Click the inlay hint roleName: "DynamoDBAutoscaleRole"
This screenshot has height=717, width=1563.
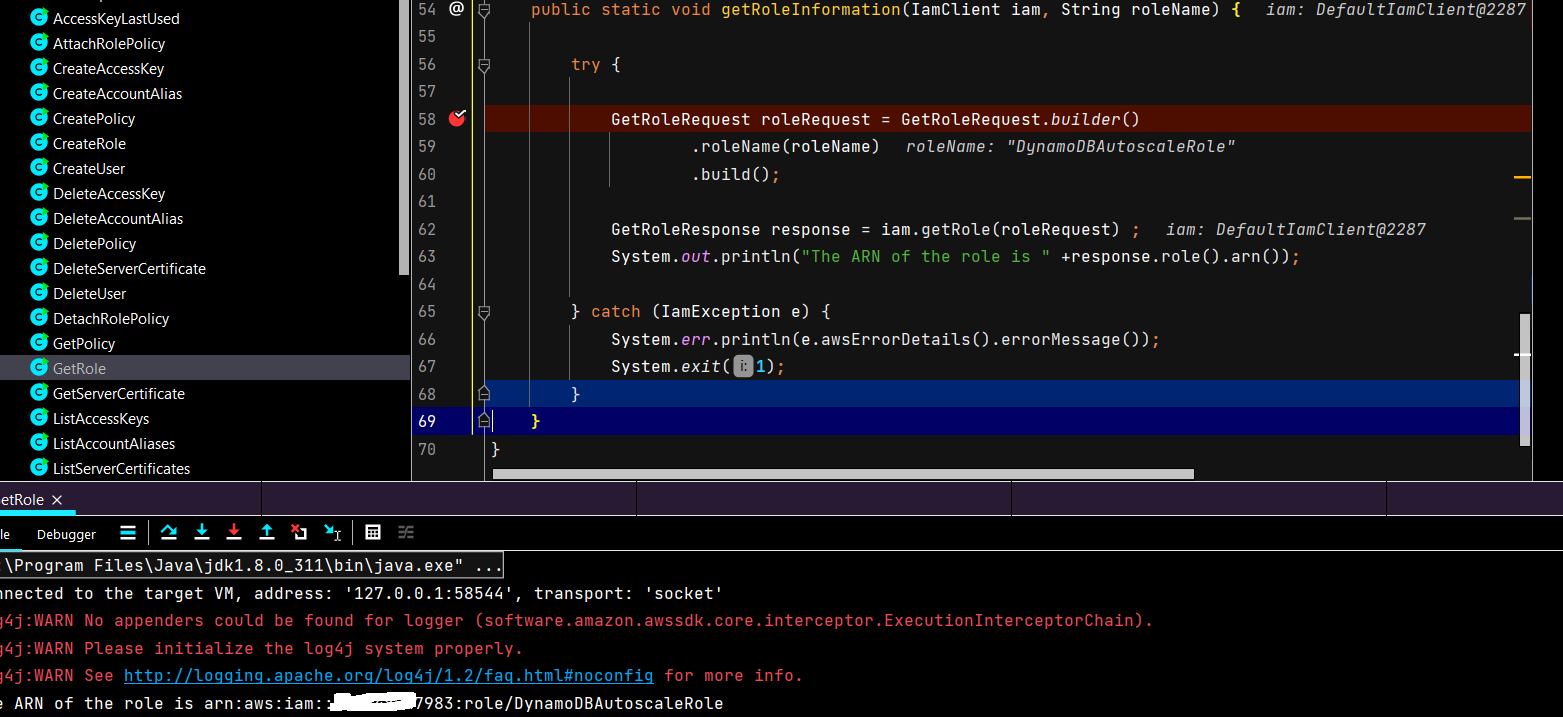tap(1071, 147)
